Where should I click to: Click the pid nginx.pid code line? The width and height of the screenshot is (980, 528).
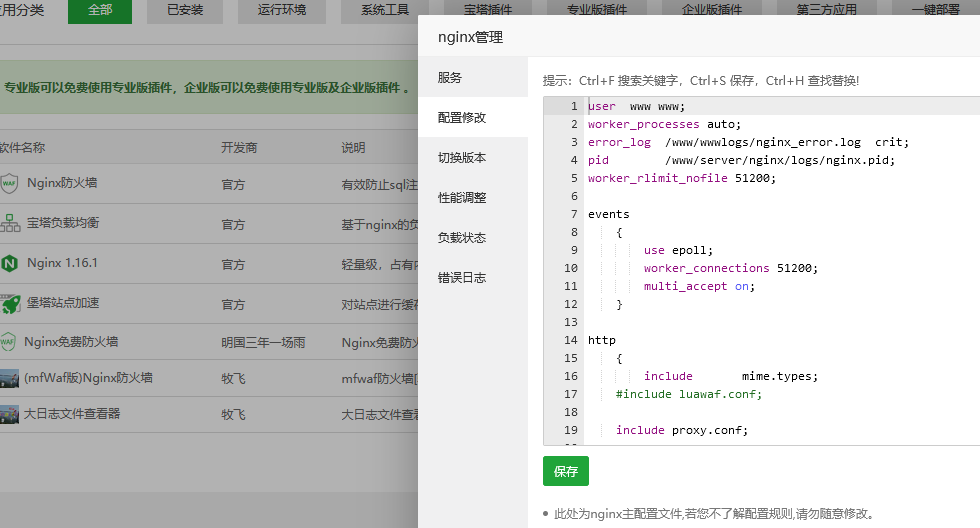(x=741, y=161)
